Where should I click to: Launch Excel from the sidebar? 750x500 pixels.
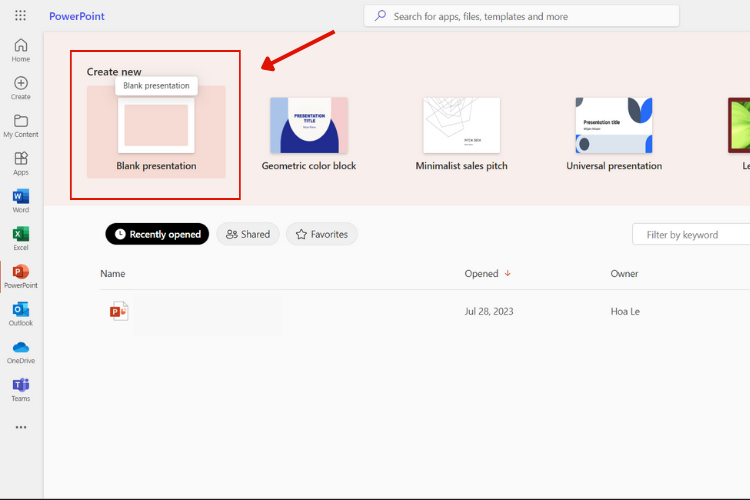21,239
